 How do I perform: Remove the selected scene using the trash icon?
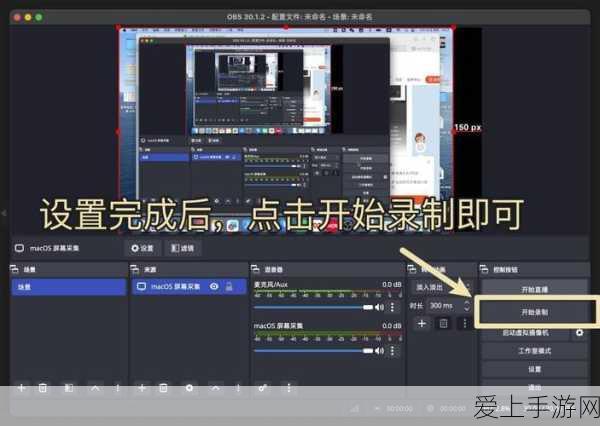coord(43,388)
